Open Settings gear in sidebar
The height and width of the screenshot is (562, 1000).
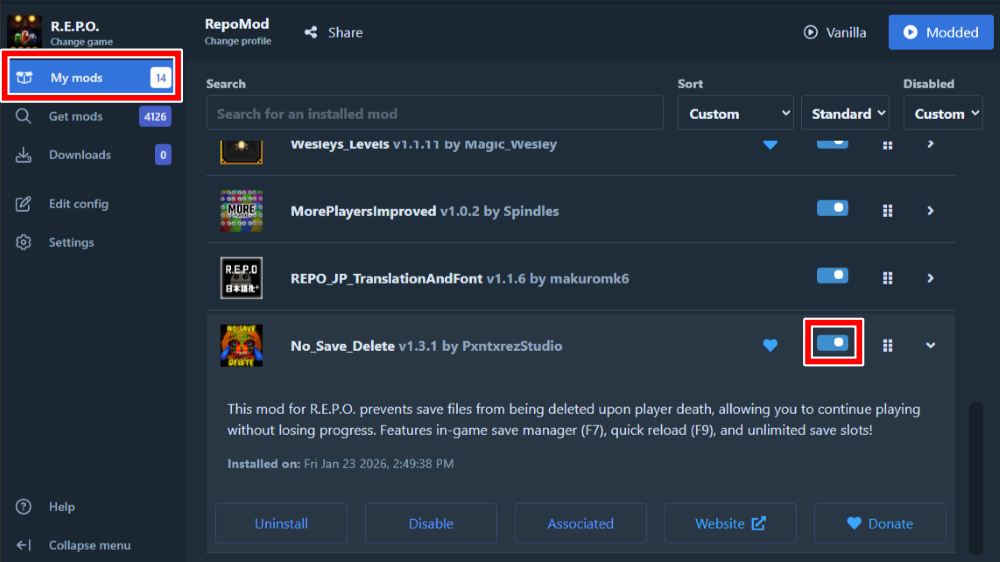[x=25, y=243]
